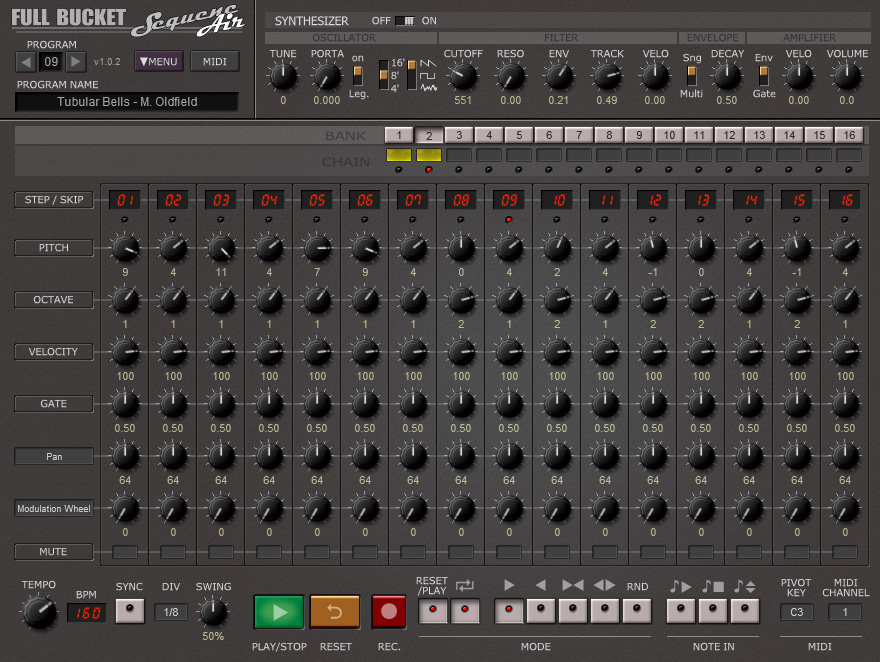Screen dimensions: 880x662
Task: Click the TUNE knob
Action: [x=283, y=77]
